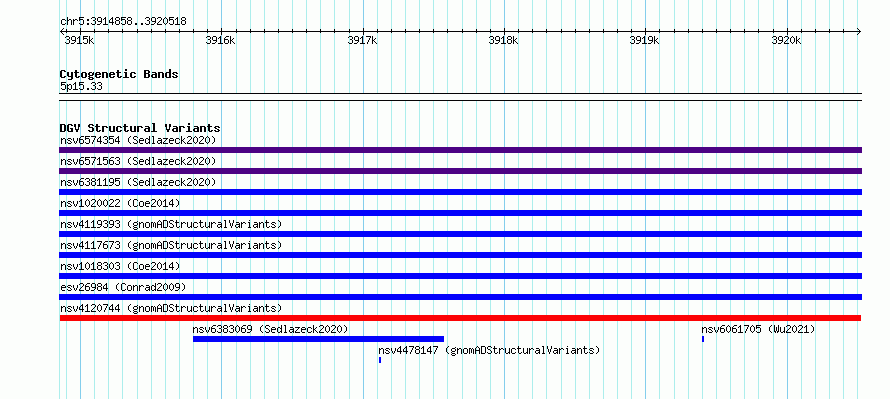Click the nsv6571563 (Sedlazeck2020) label
This screenshot has height=399, width=890.
pyautogui.click(x=138, y=161)
